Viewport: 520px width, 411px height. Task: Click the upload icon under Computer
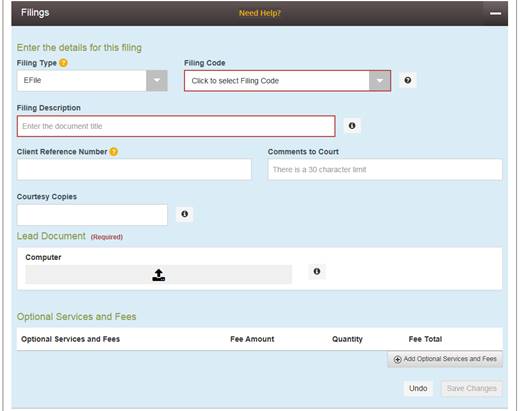tap(159, 275)
